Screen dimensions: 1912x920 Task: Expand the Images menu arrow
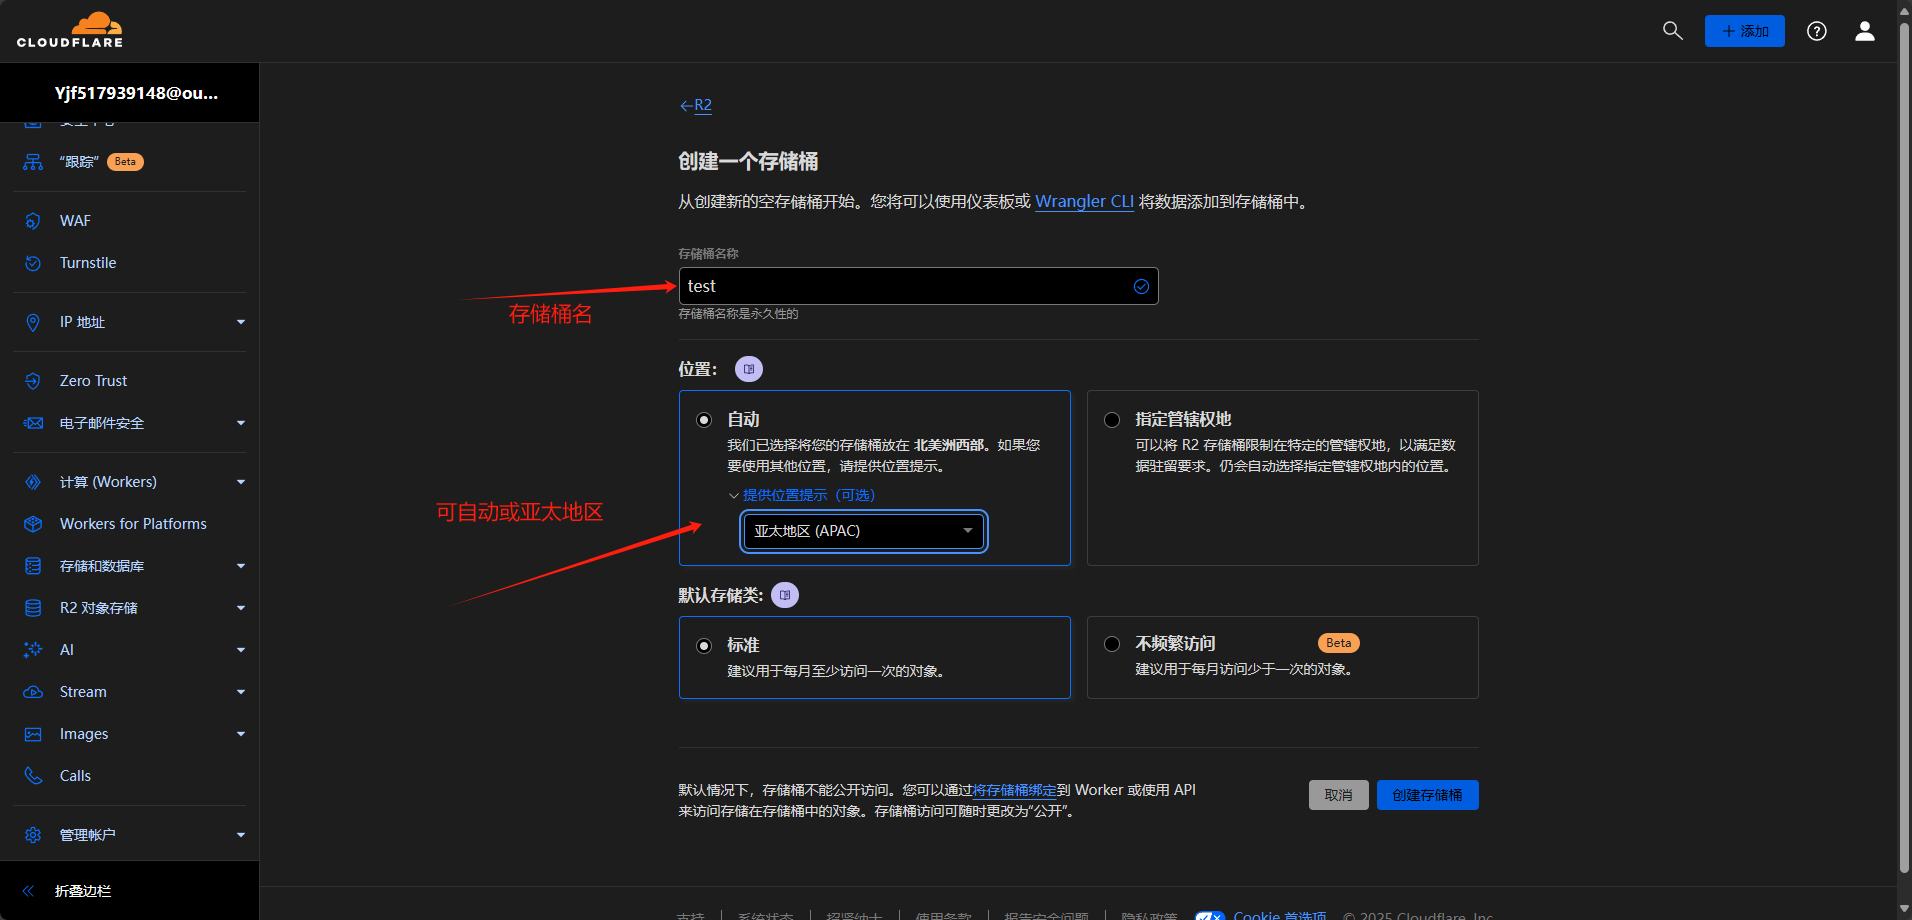(241, 734)
